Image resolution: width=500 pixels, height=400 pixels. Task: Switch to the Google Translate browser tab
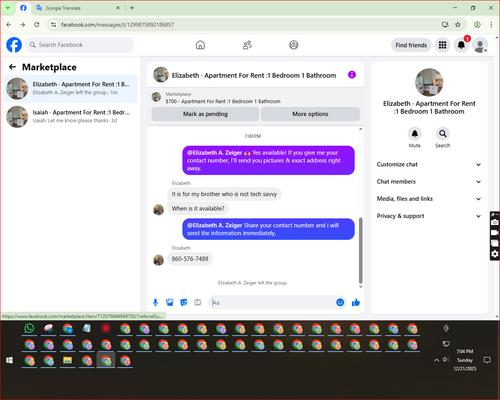[x=78, y=8]
